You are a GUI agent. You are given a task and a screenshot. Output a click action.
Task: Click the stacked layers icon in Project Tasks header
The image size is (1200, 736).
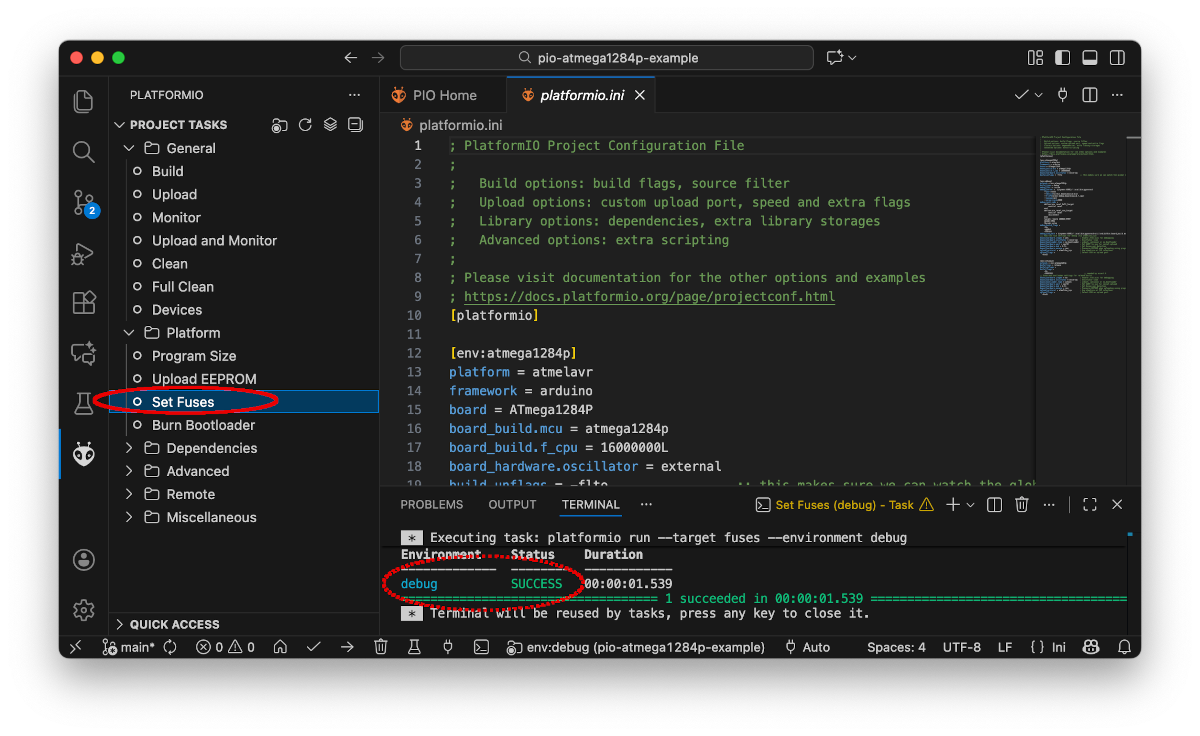(x=330, y=125)
